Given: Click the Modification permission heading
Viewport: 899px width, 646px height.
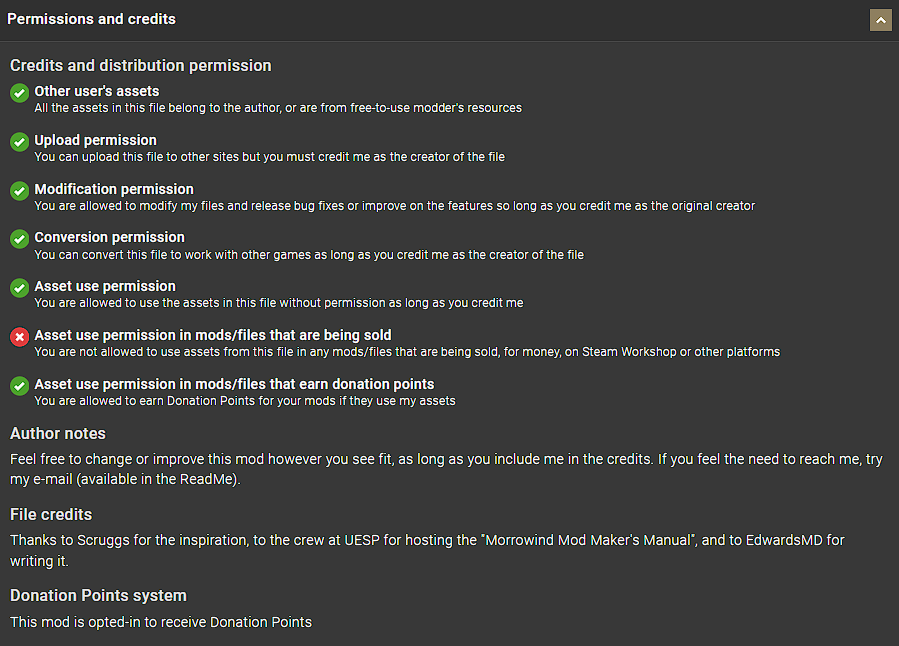Looking at the screenshot, I should click(114, 189).
